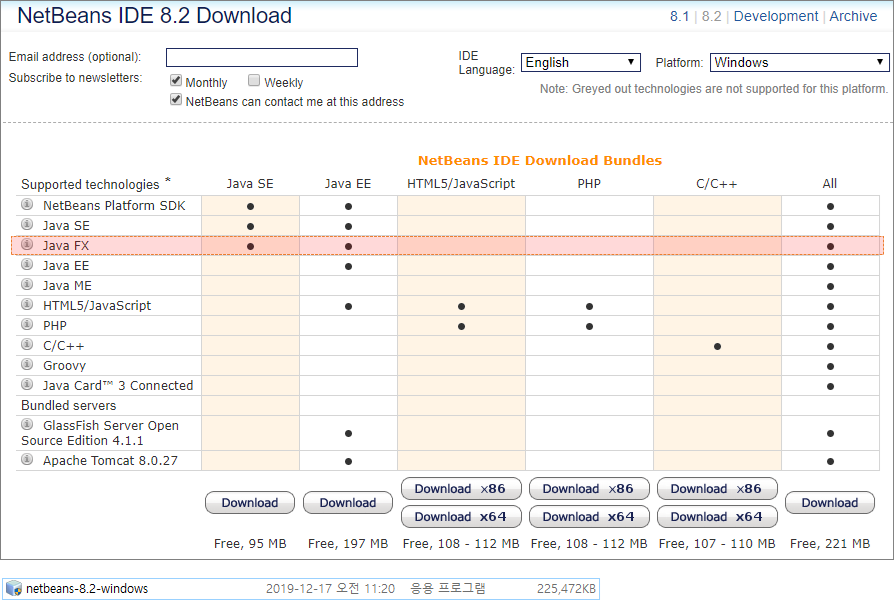Show info for HTML5/JavaScript technology row

coord(27,304)
